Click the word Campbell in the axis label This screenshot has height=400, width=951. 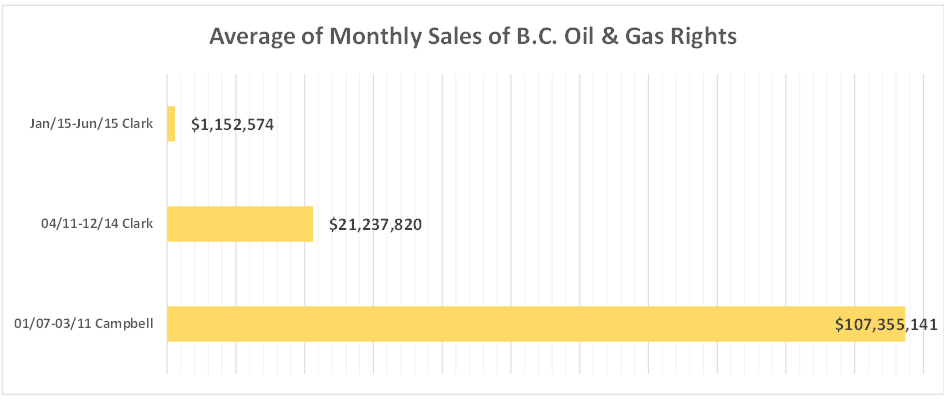pyautogui.click(x=125, y=324)
